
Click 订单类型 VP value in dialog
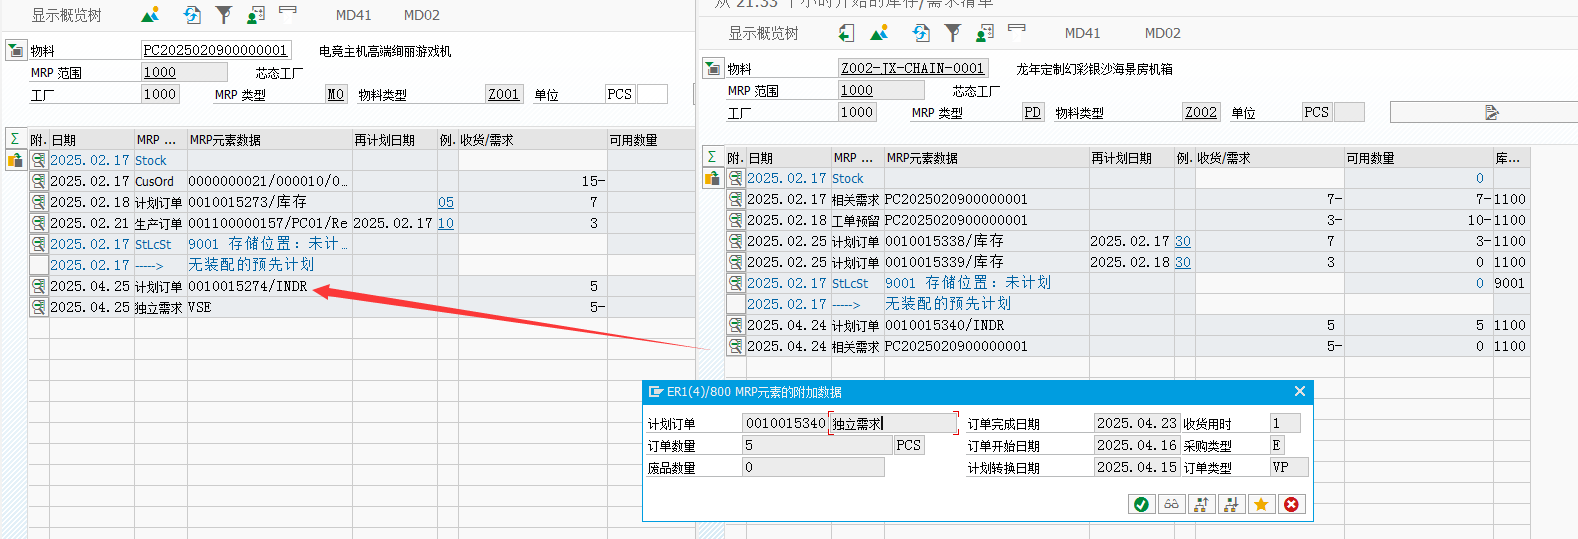tap(1288, 467)
